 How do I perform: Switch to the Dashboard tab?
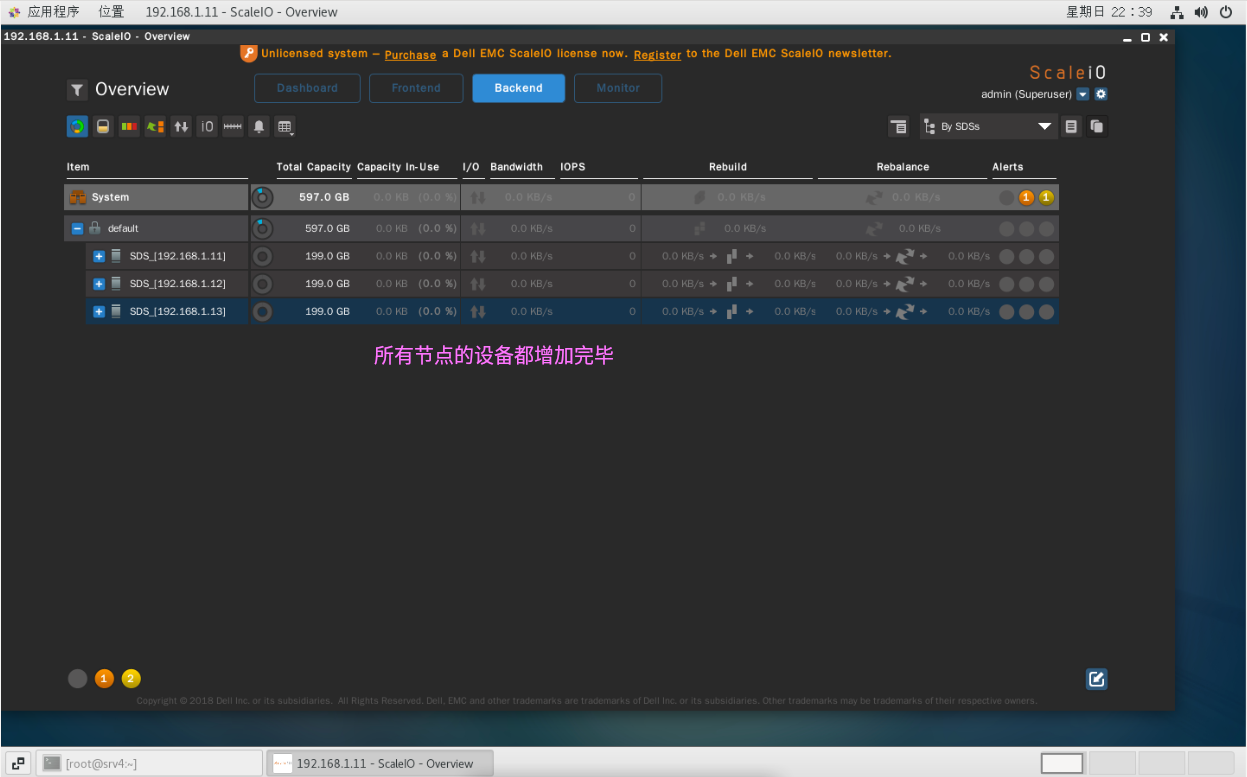pos(307,88)
